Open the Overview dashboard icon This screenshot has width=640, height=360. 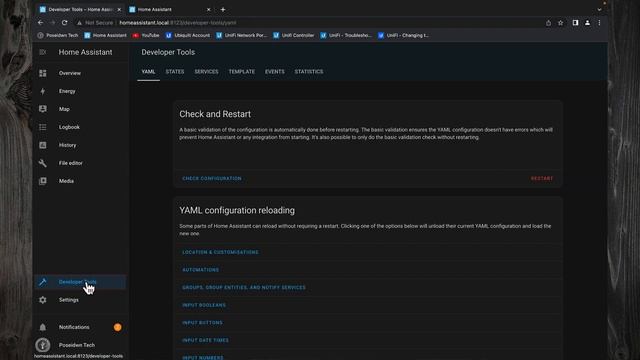pyautogui.click(x=43, y=73)
